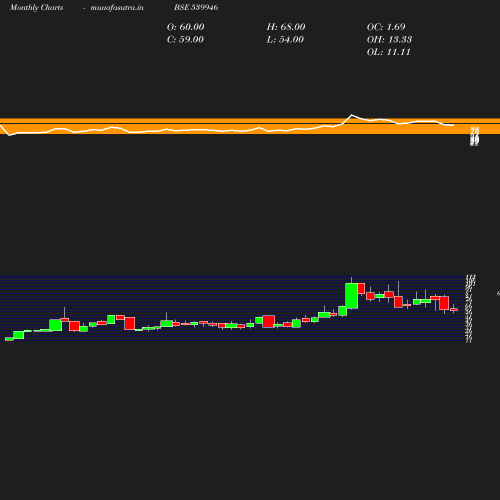Click the 'Monthly Charts' title text
Image resolution: width=500 pixels, height=500 pixels.
pos(36,7)
